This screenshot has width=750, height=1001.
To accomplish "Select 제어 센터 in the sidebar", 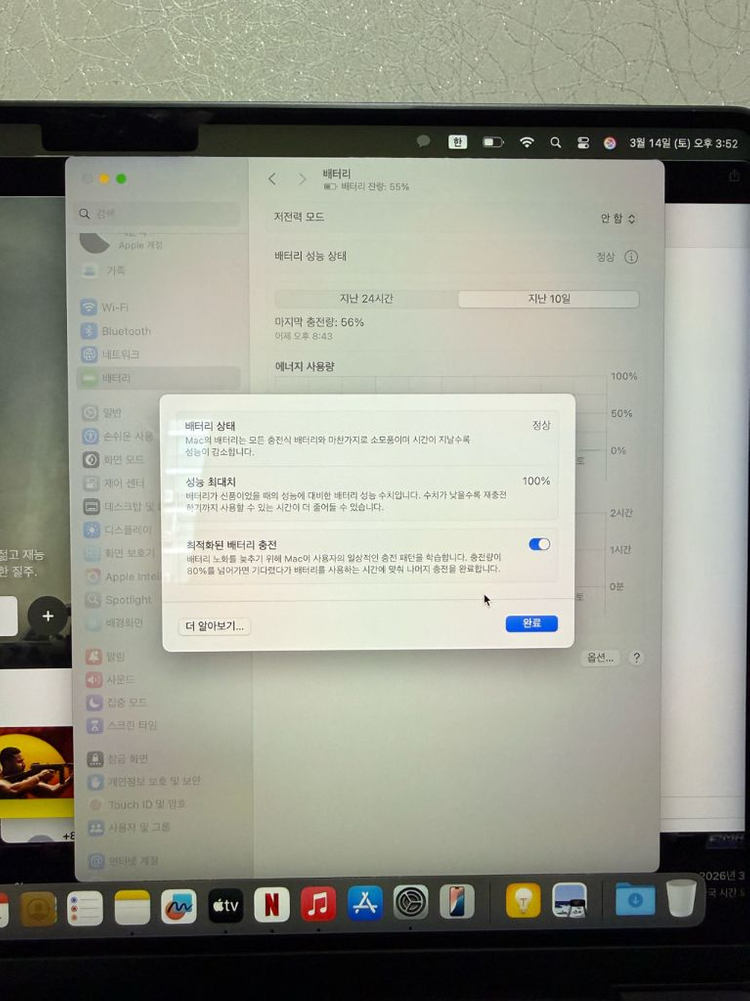I will click(x=114, y=483).
